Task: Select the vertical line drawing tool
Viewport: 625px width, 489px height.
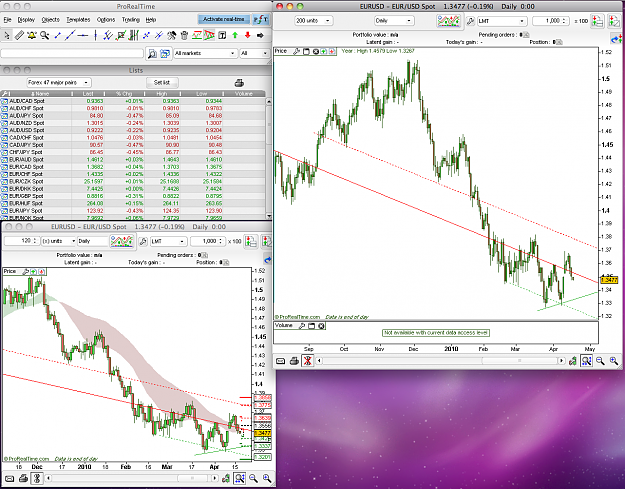Action: point(96,36)
